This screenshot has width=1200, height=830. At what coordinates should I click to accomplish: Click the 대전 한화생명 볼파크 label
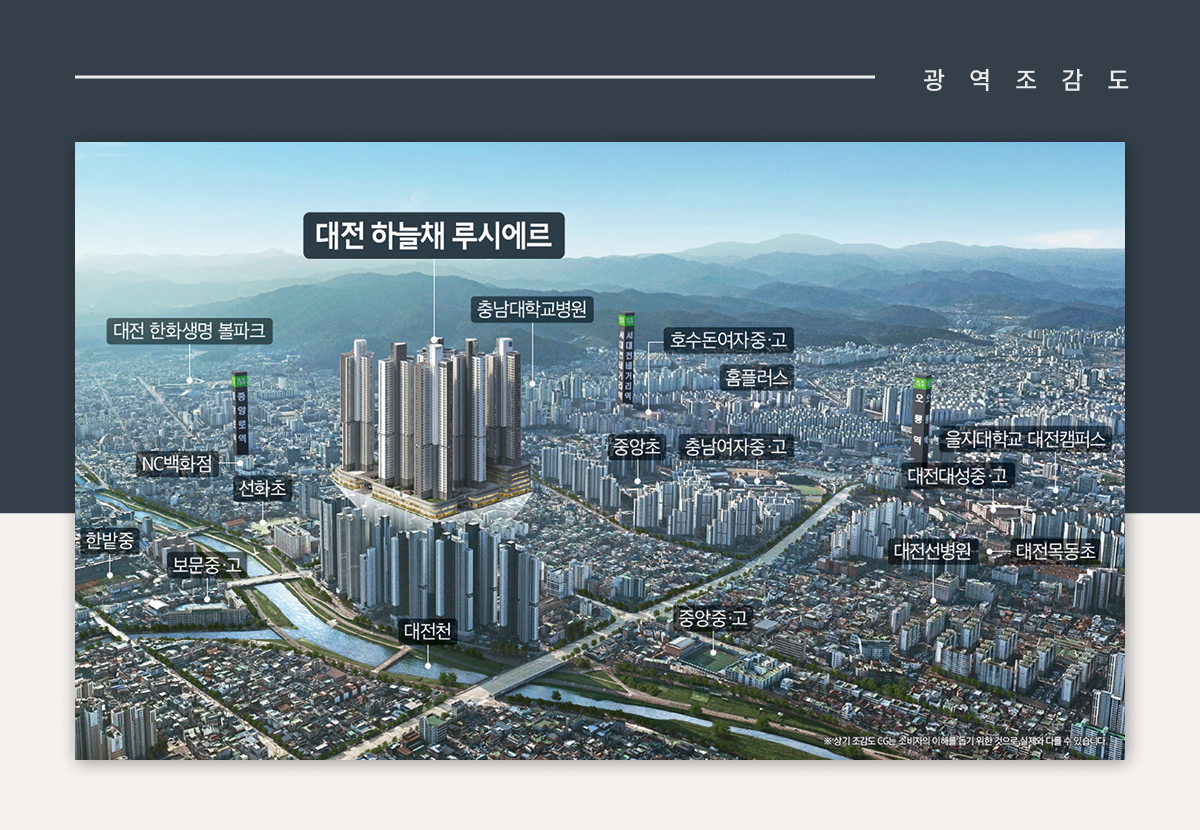pos(190,331)
